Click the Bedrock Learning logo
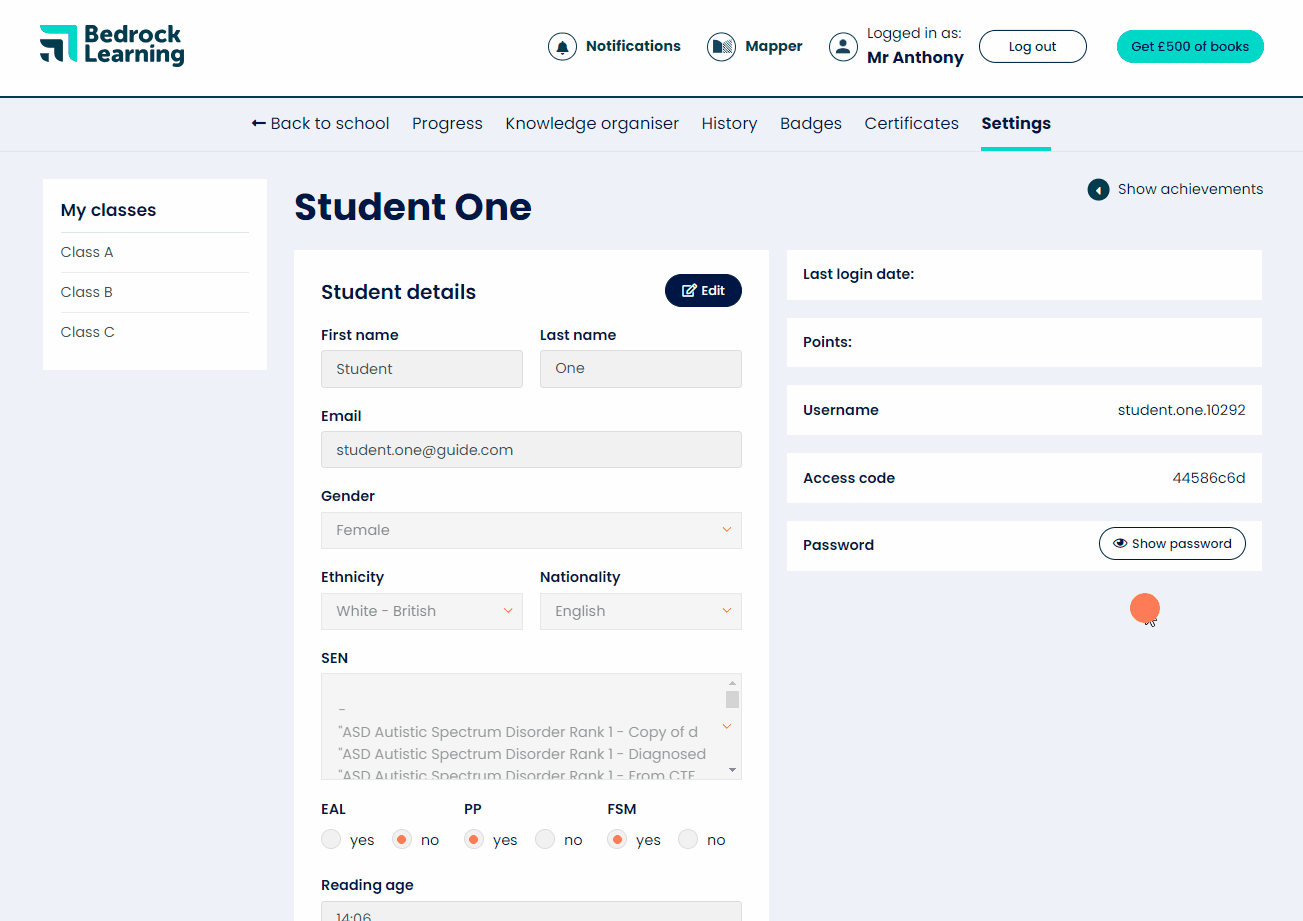1303x921 pixels. coord(110,45)
